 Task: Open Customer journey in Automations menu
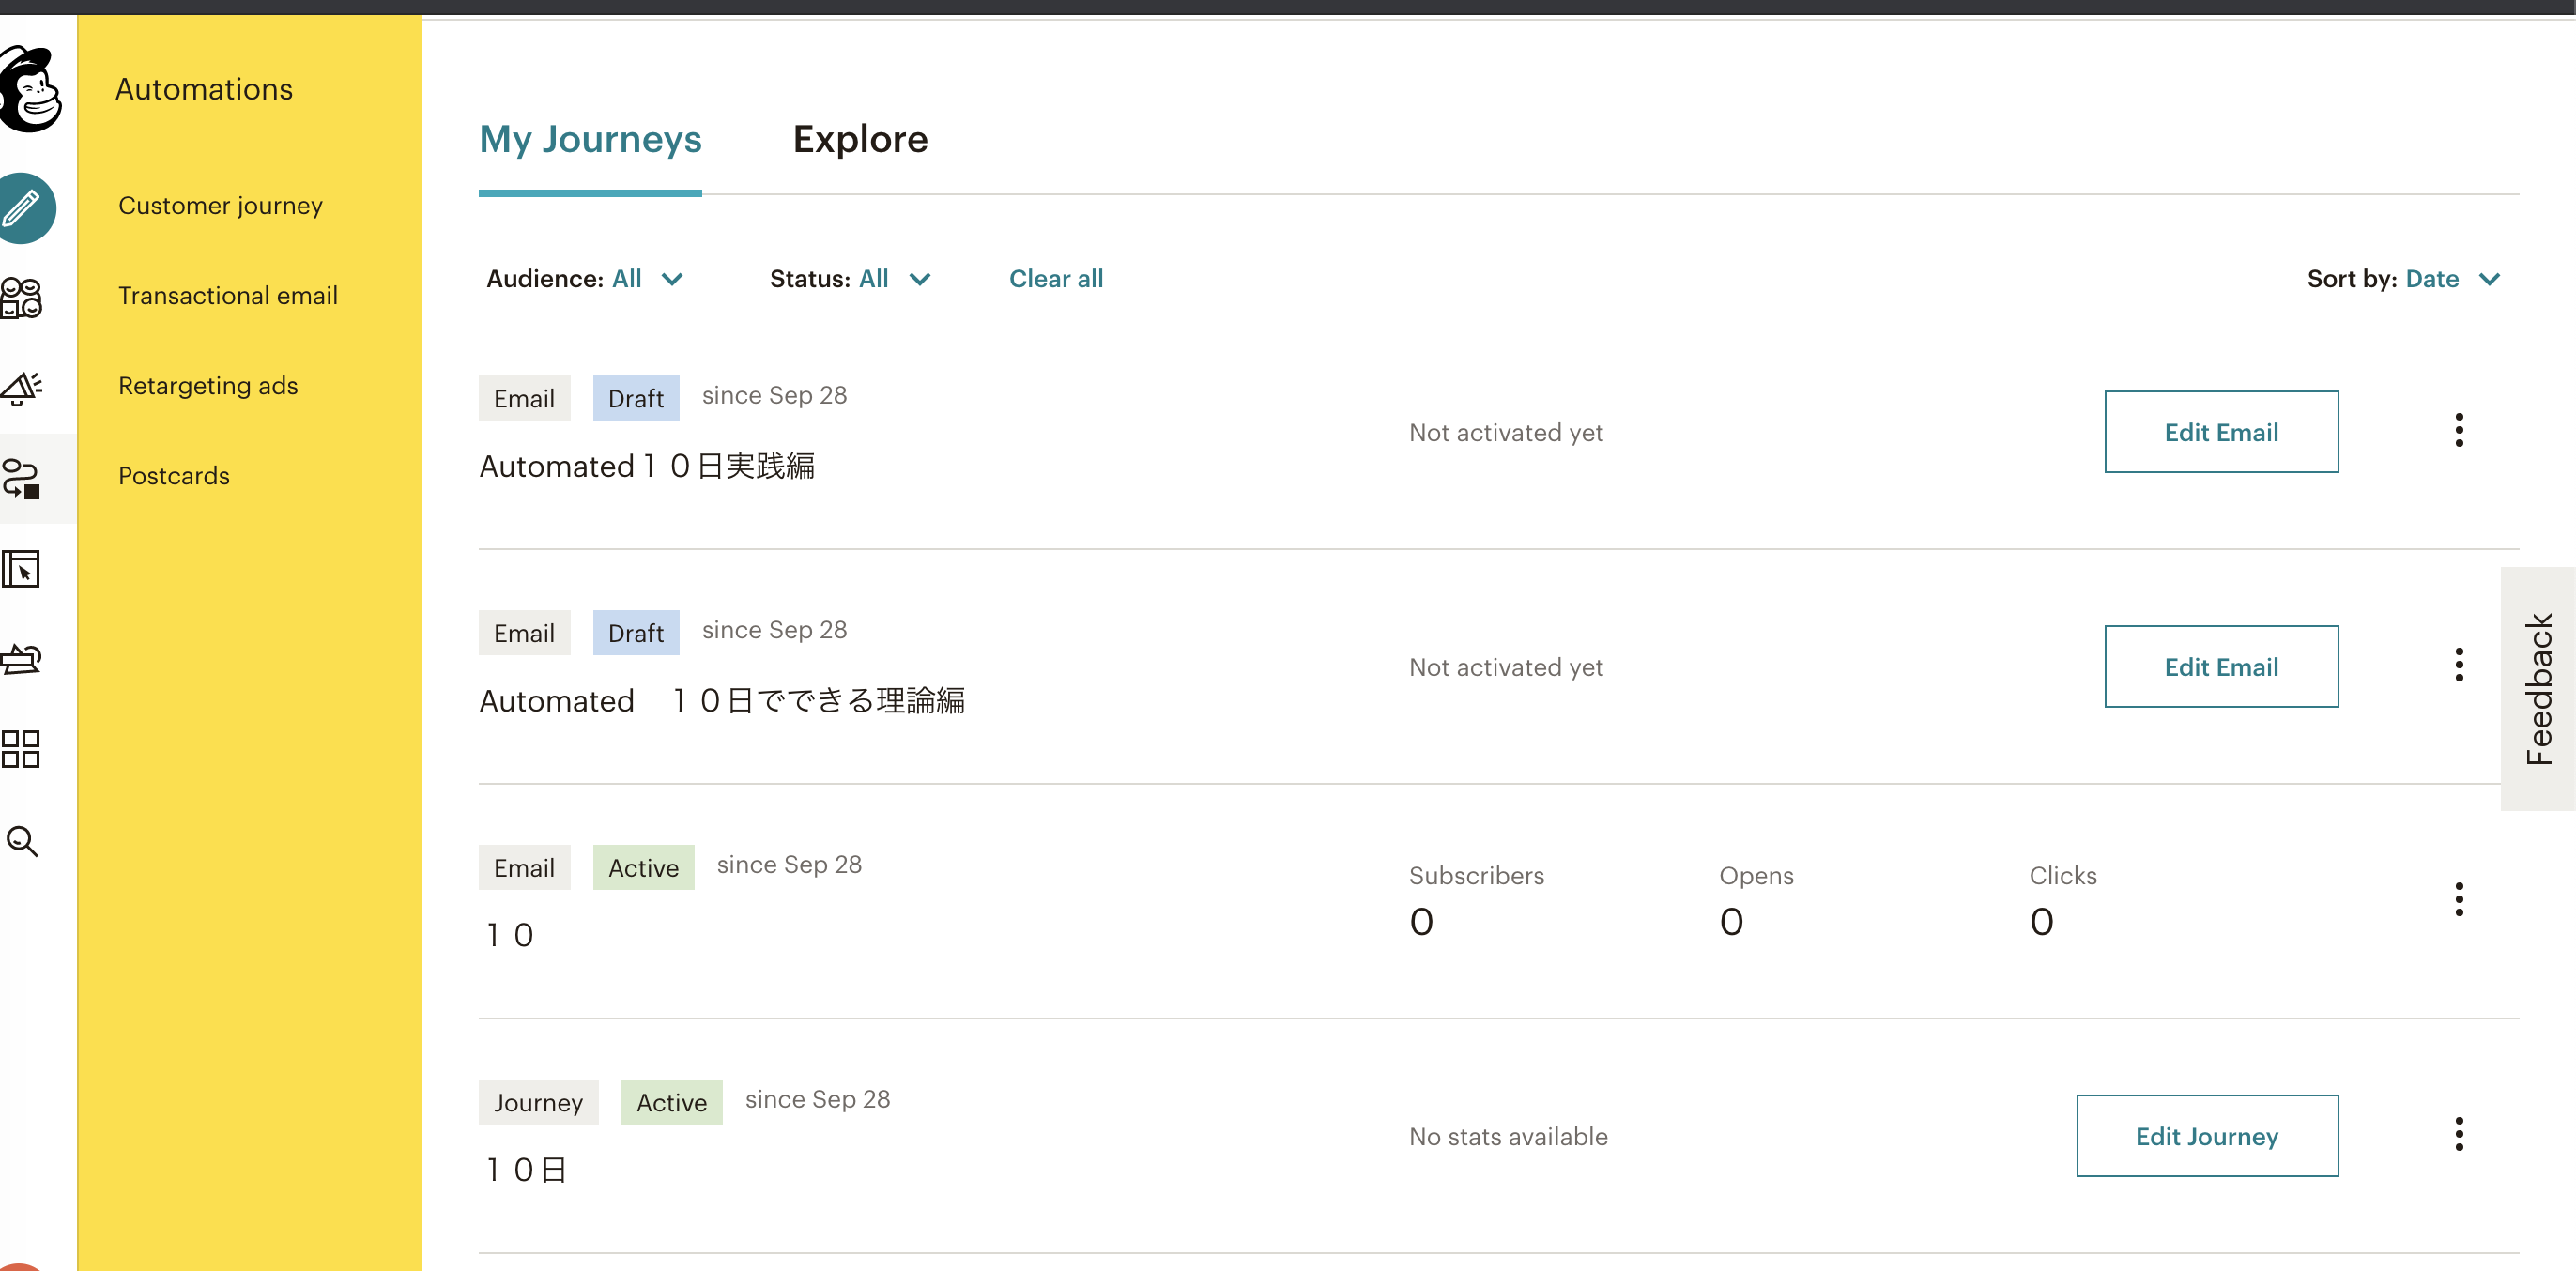(x=220, y=206)
